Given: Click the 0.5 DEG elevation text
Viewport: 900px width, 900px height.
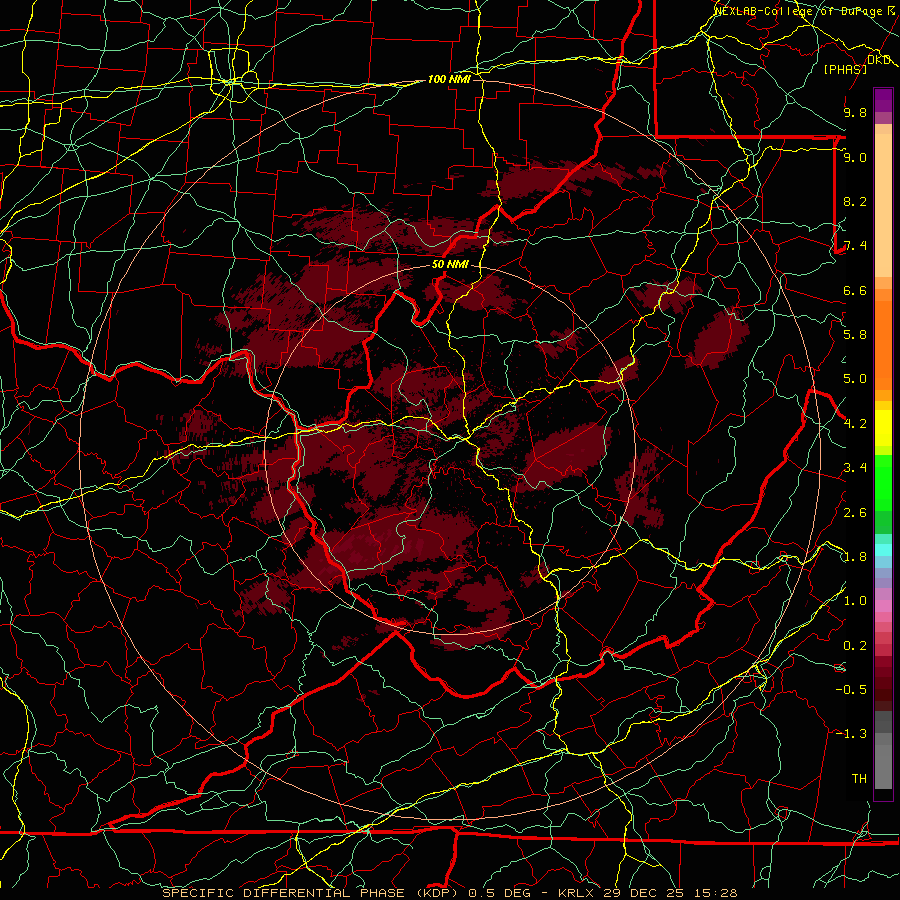Looking at the screenshot, I should pos(499,893).
